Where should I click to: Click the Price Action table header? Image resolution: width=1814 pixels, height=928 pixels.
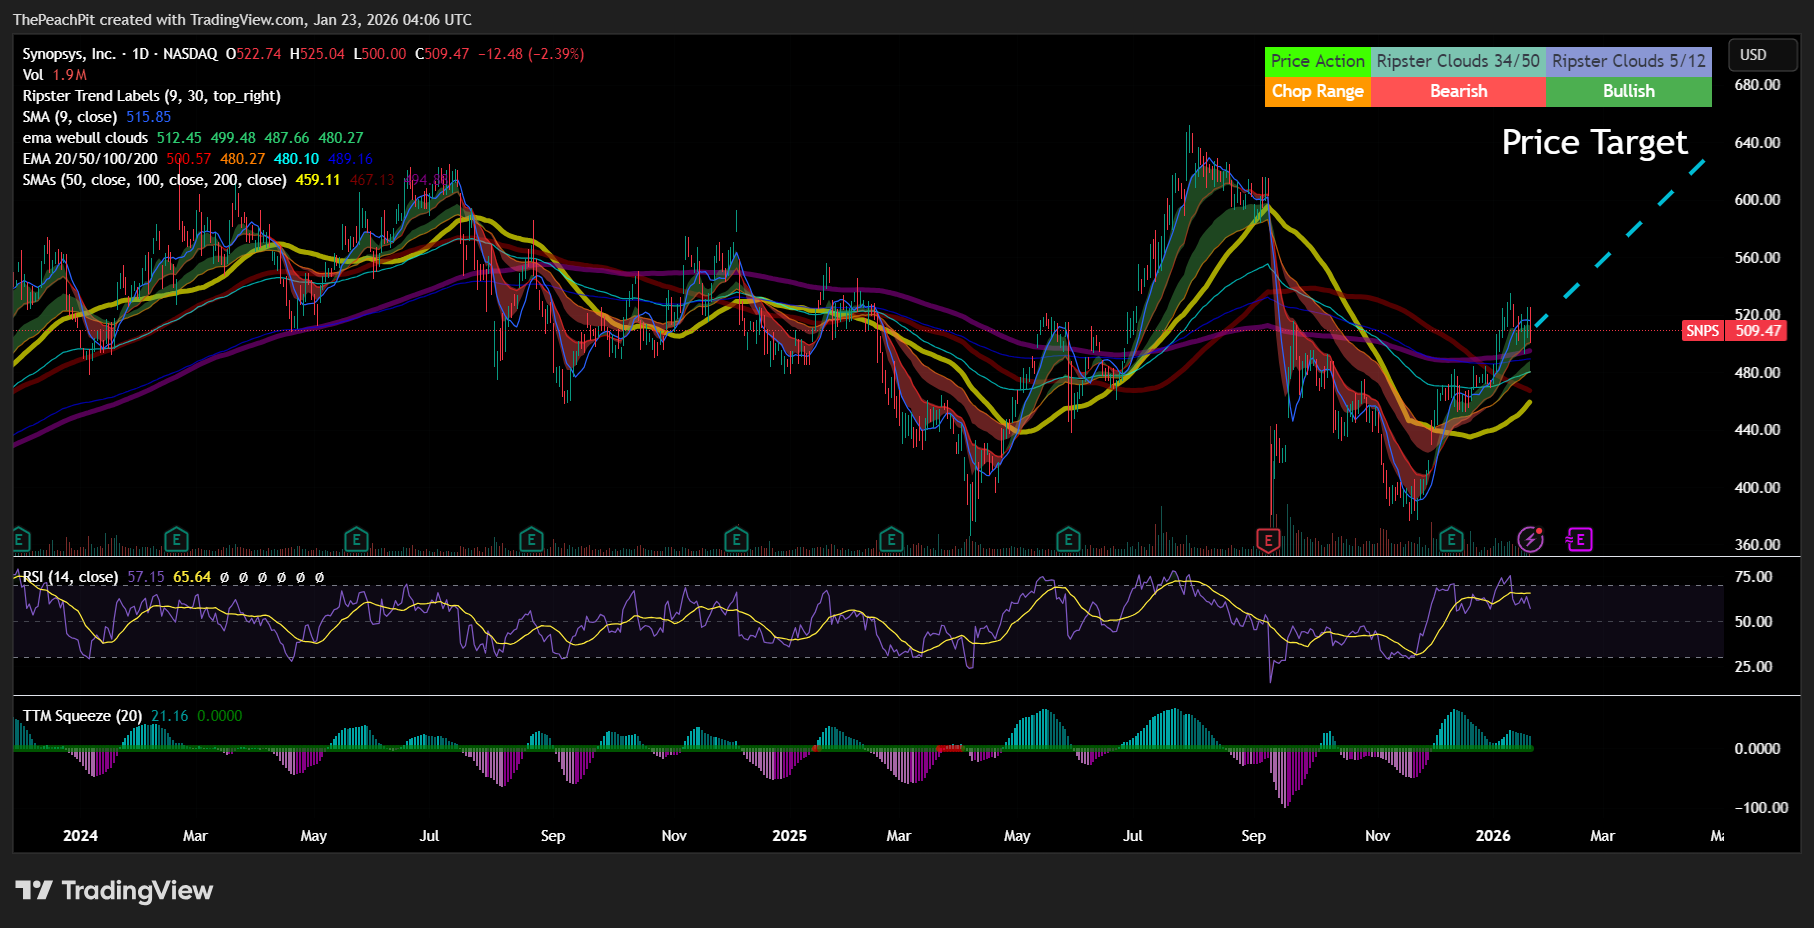tap(1317, 61)
